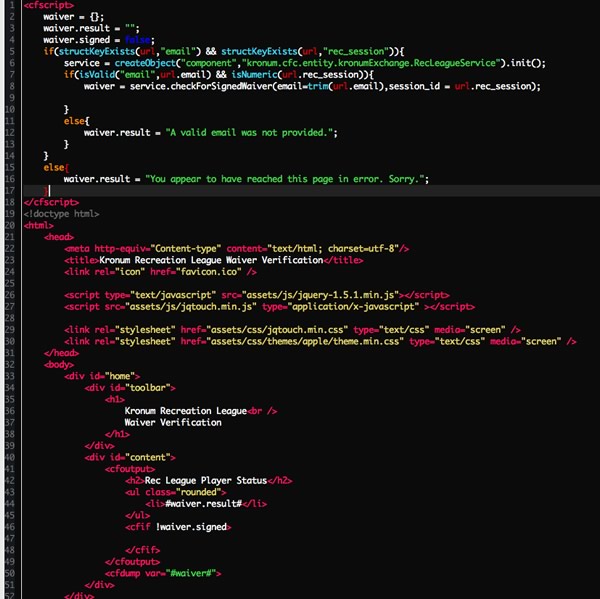Click the <br /> tag on line 36
The height and width of the screenshot is (599, 600).
point(262,411)
